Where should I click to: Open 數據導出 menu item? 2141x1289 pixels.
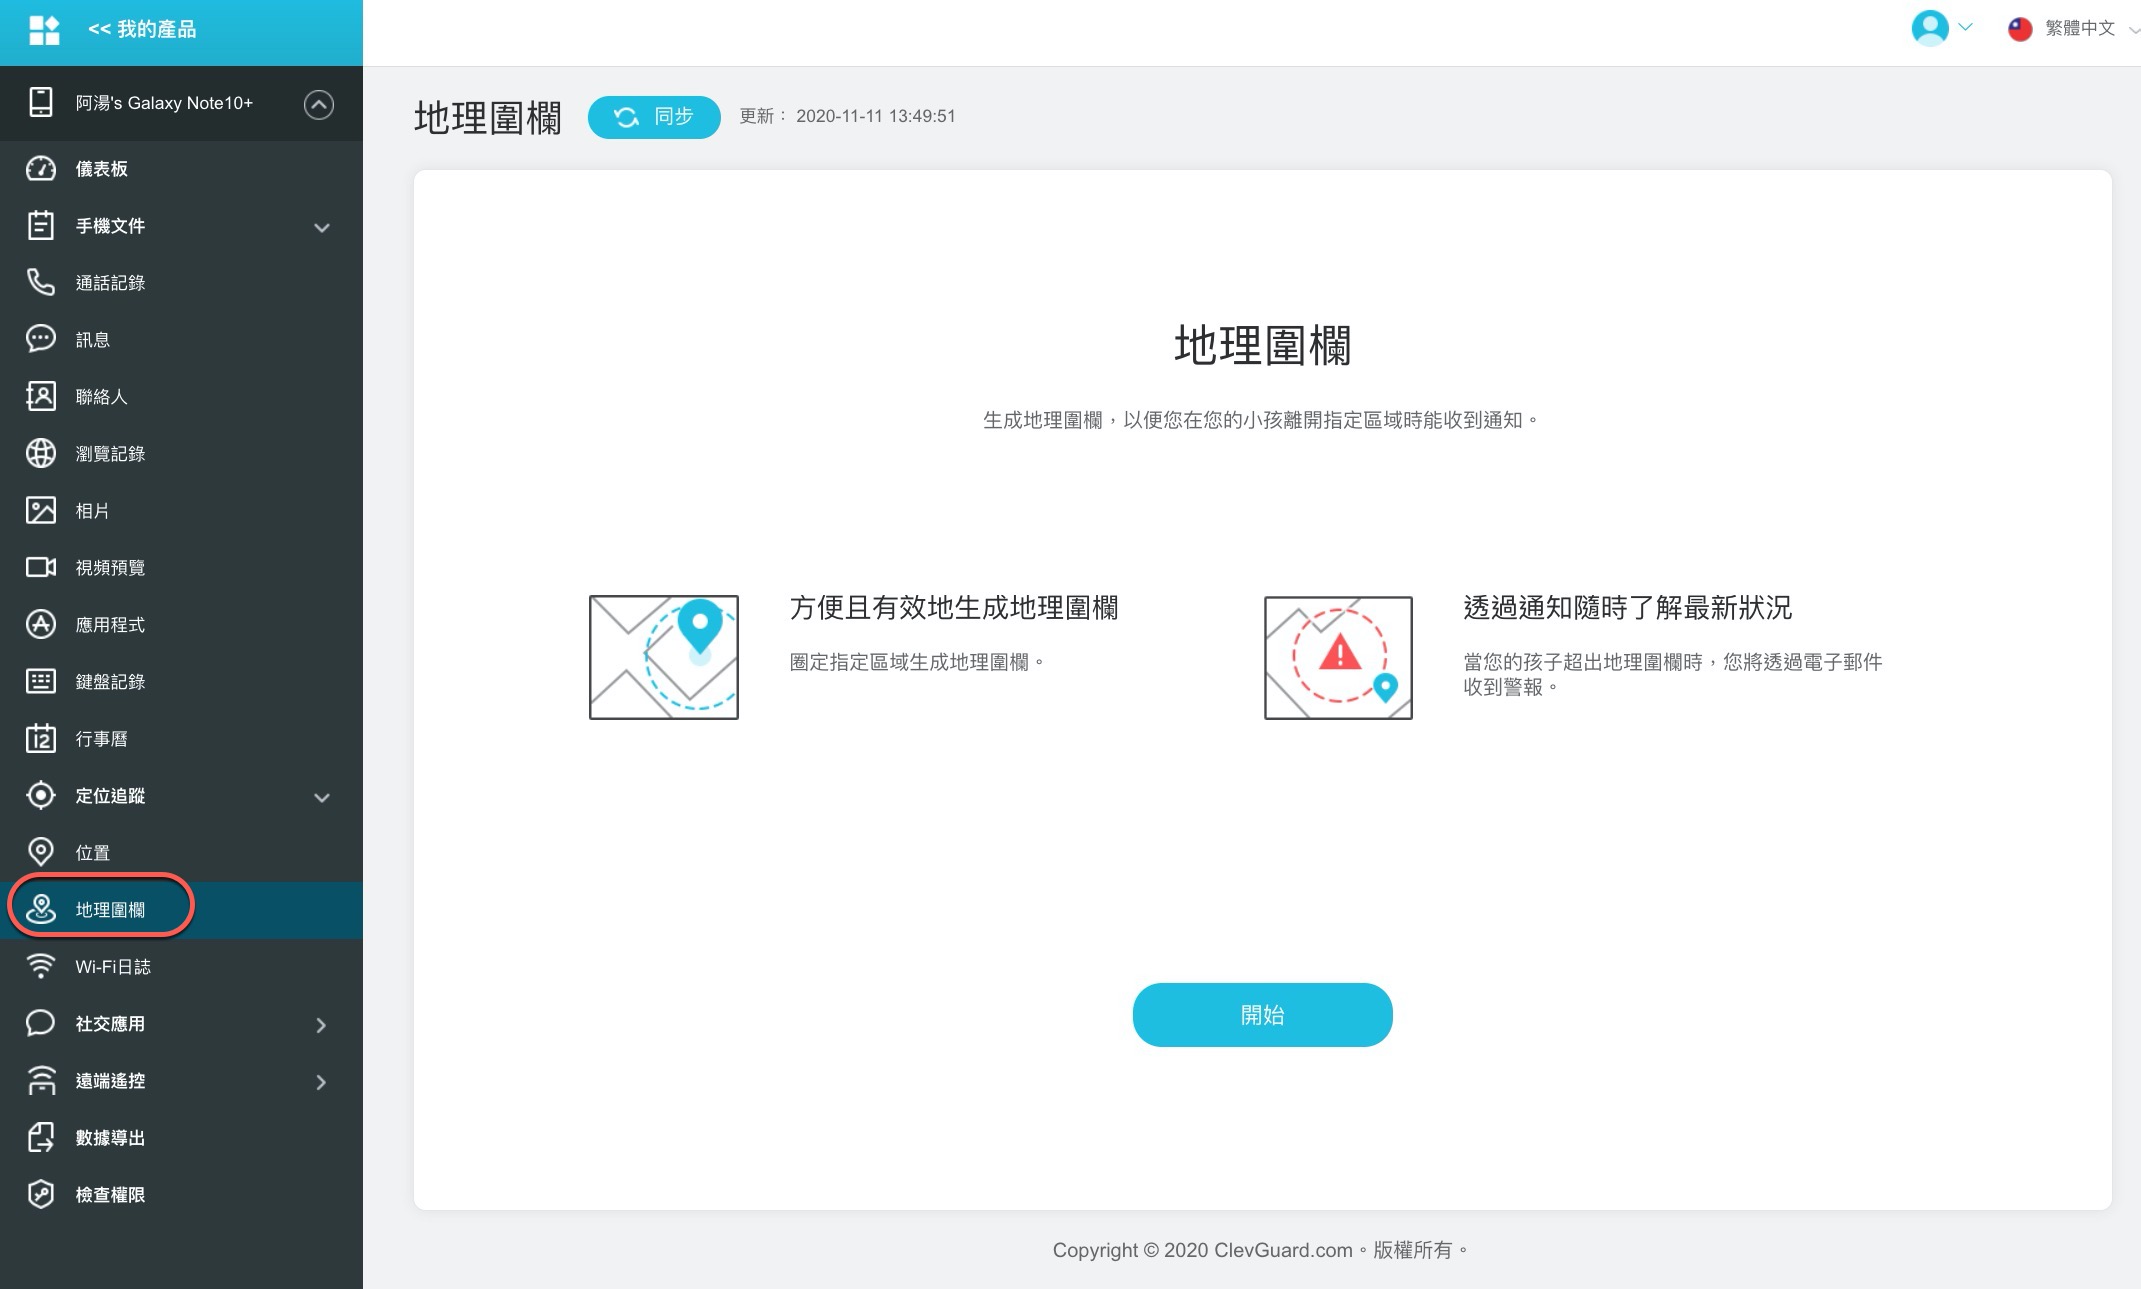click(110, 1138)
